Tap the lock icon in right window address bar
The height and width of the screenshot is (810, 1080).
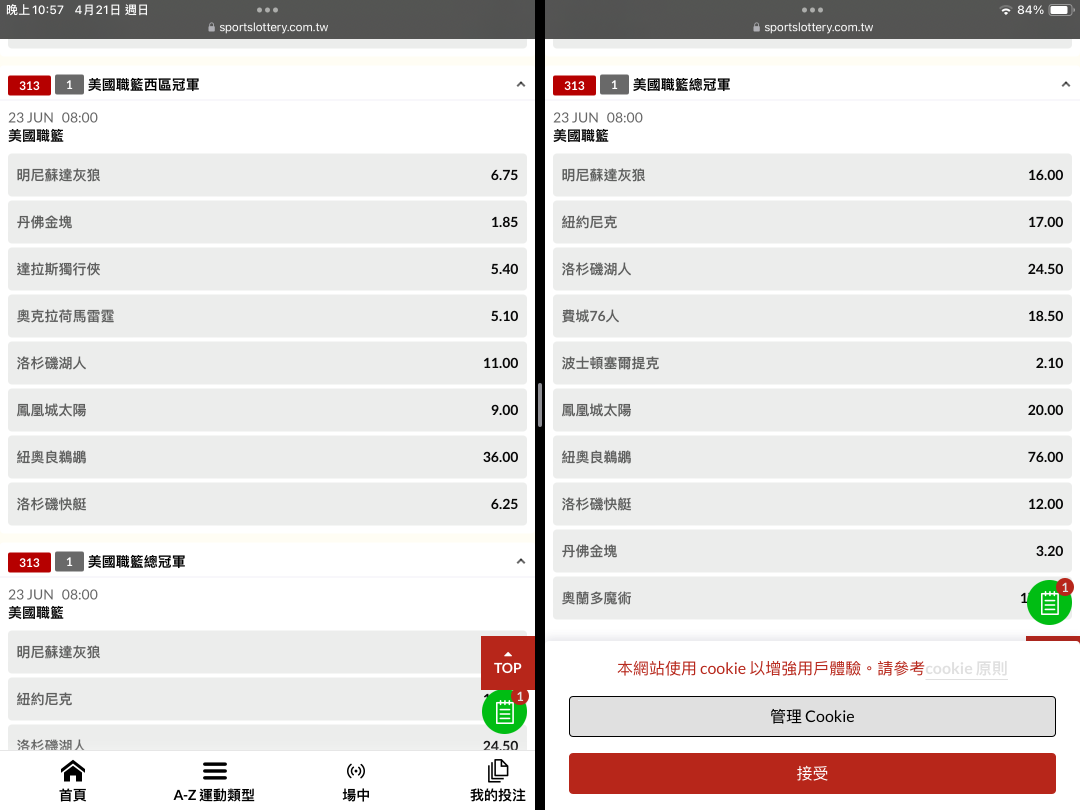click(756, 28)
